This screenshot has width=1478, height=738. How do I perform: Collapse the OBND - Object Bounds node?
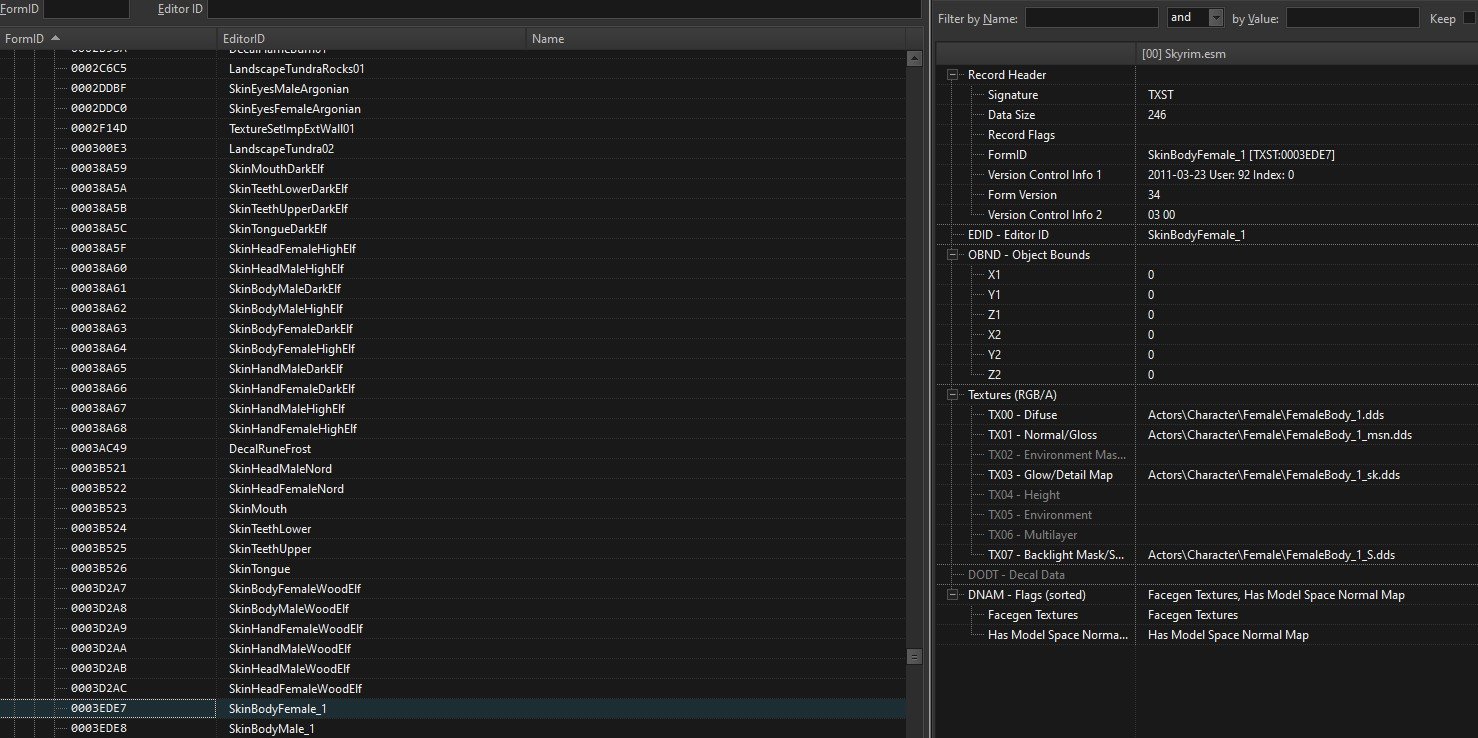(951, 255)
